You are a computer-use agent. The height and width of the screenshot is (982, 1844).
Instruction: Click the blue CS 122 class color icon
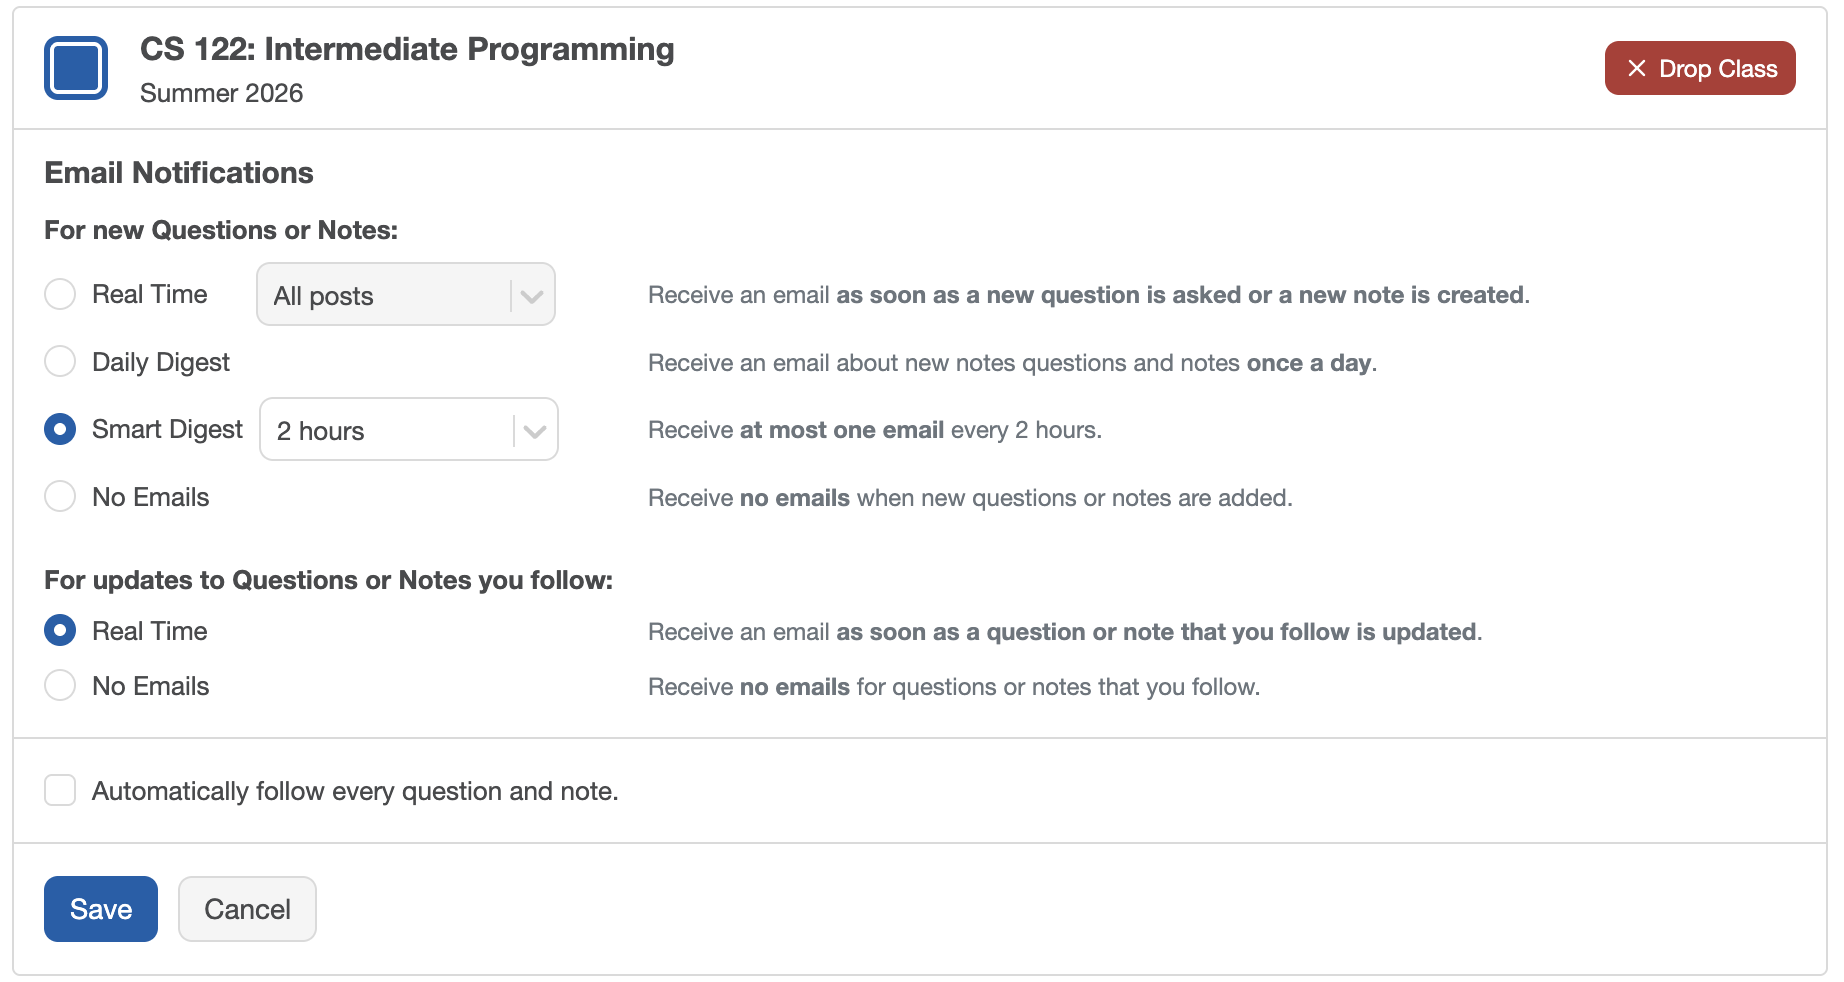point(76,68)
